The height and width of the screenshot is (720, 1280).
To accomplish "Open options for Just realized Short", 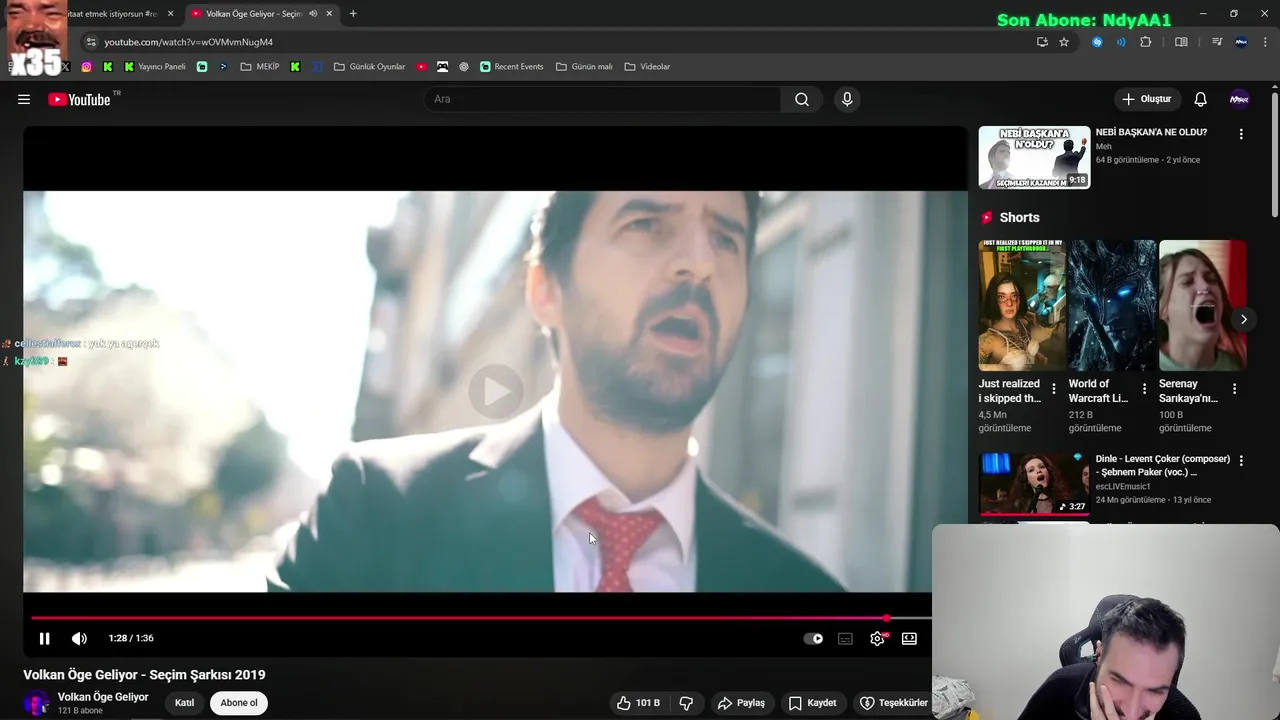I will click(1053, 389).
